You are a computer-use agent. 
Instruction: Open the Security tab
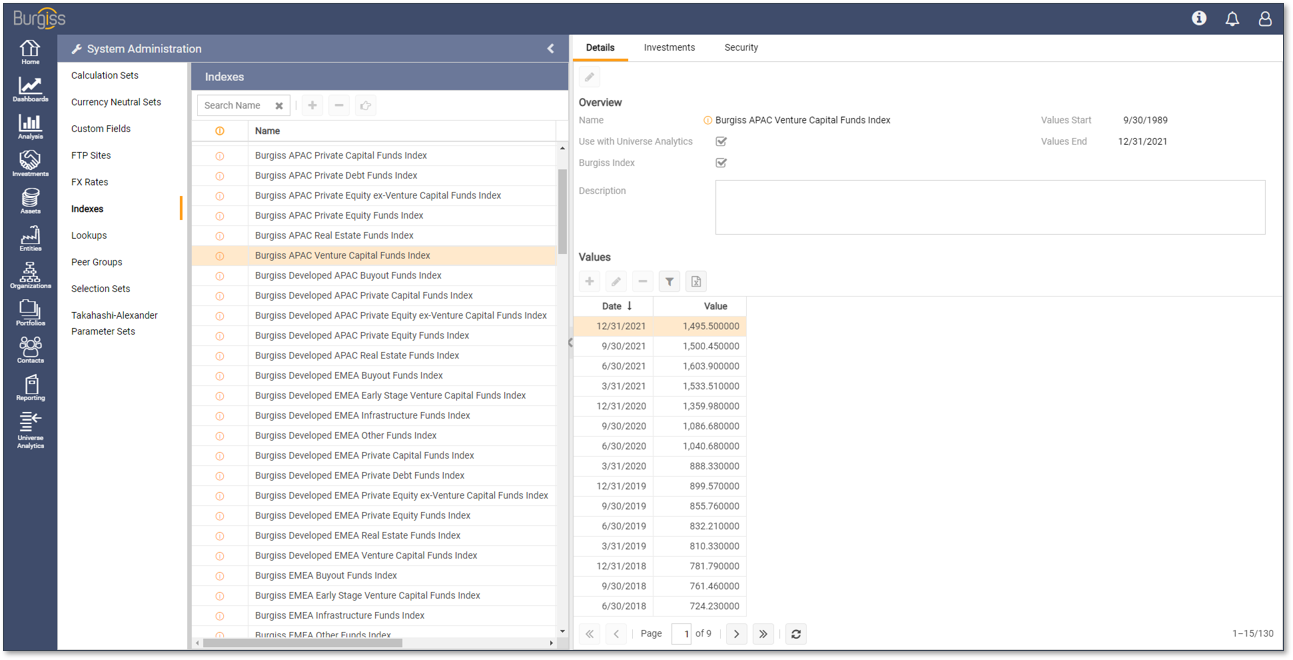pos(741,47)
